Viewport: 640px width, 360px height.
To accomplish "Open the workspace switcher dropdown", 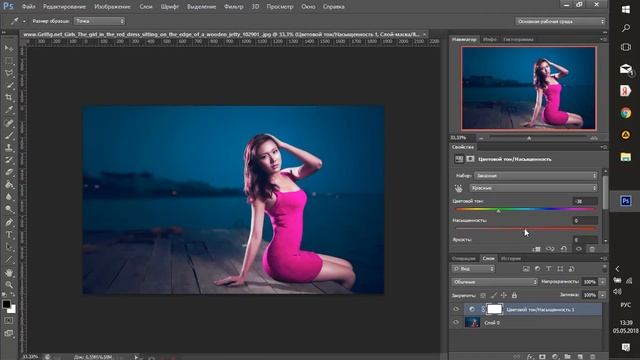I will 560,21.
